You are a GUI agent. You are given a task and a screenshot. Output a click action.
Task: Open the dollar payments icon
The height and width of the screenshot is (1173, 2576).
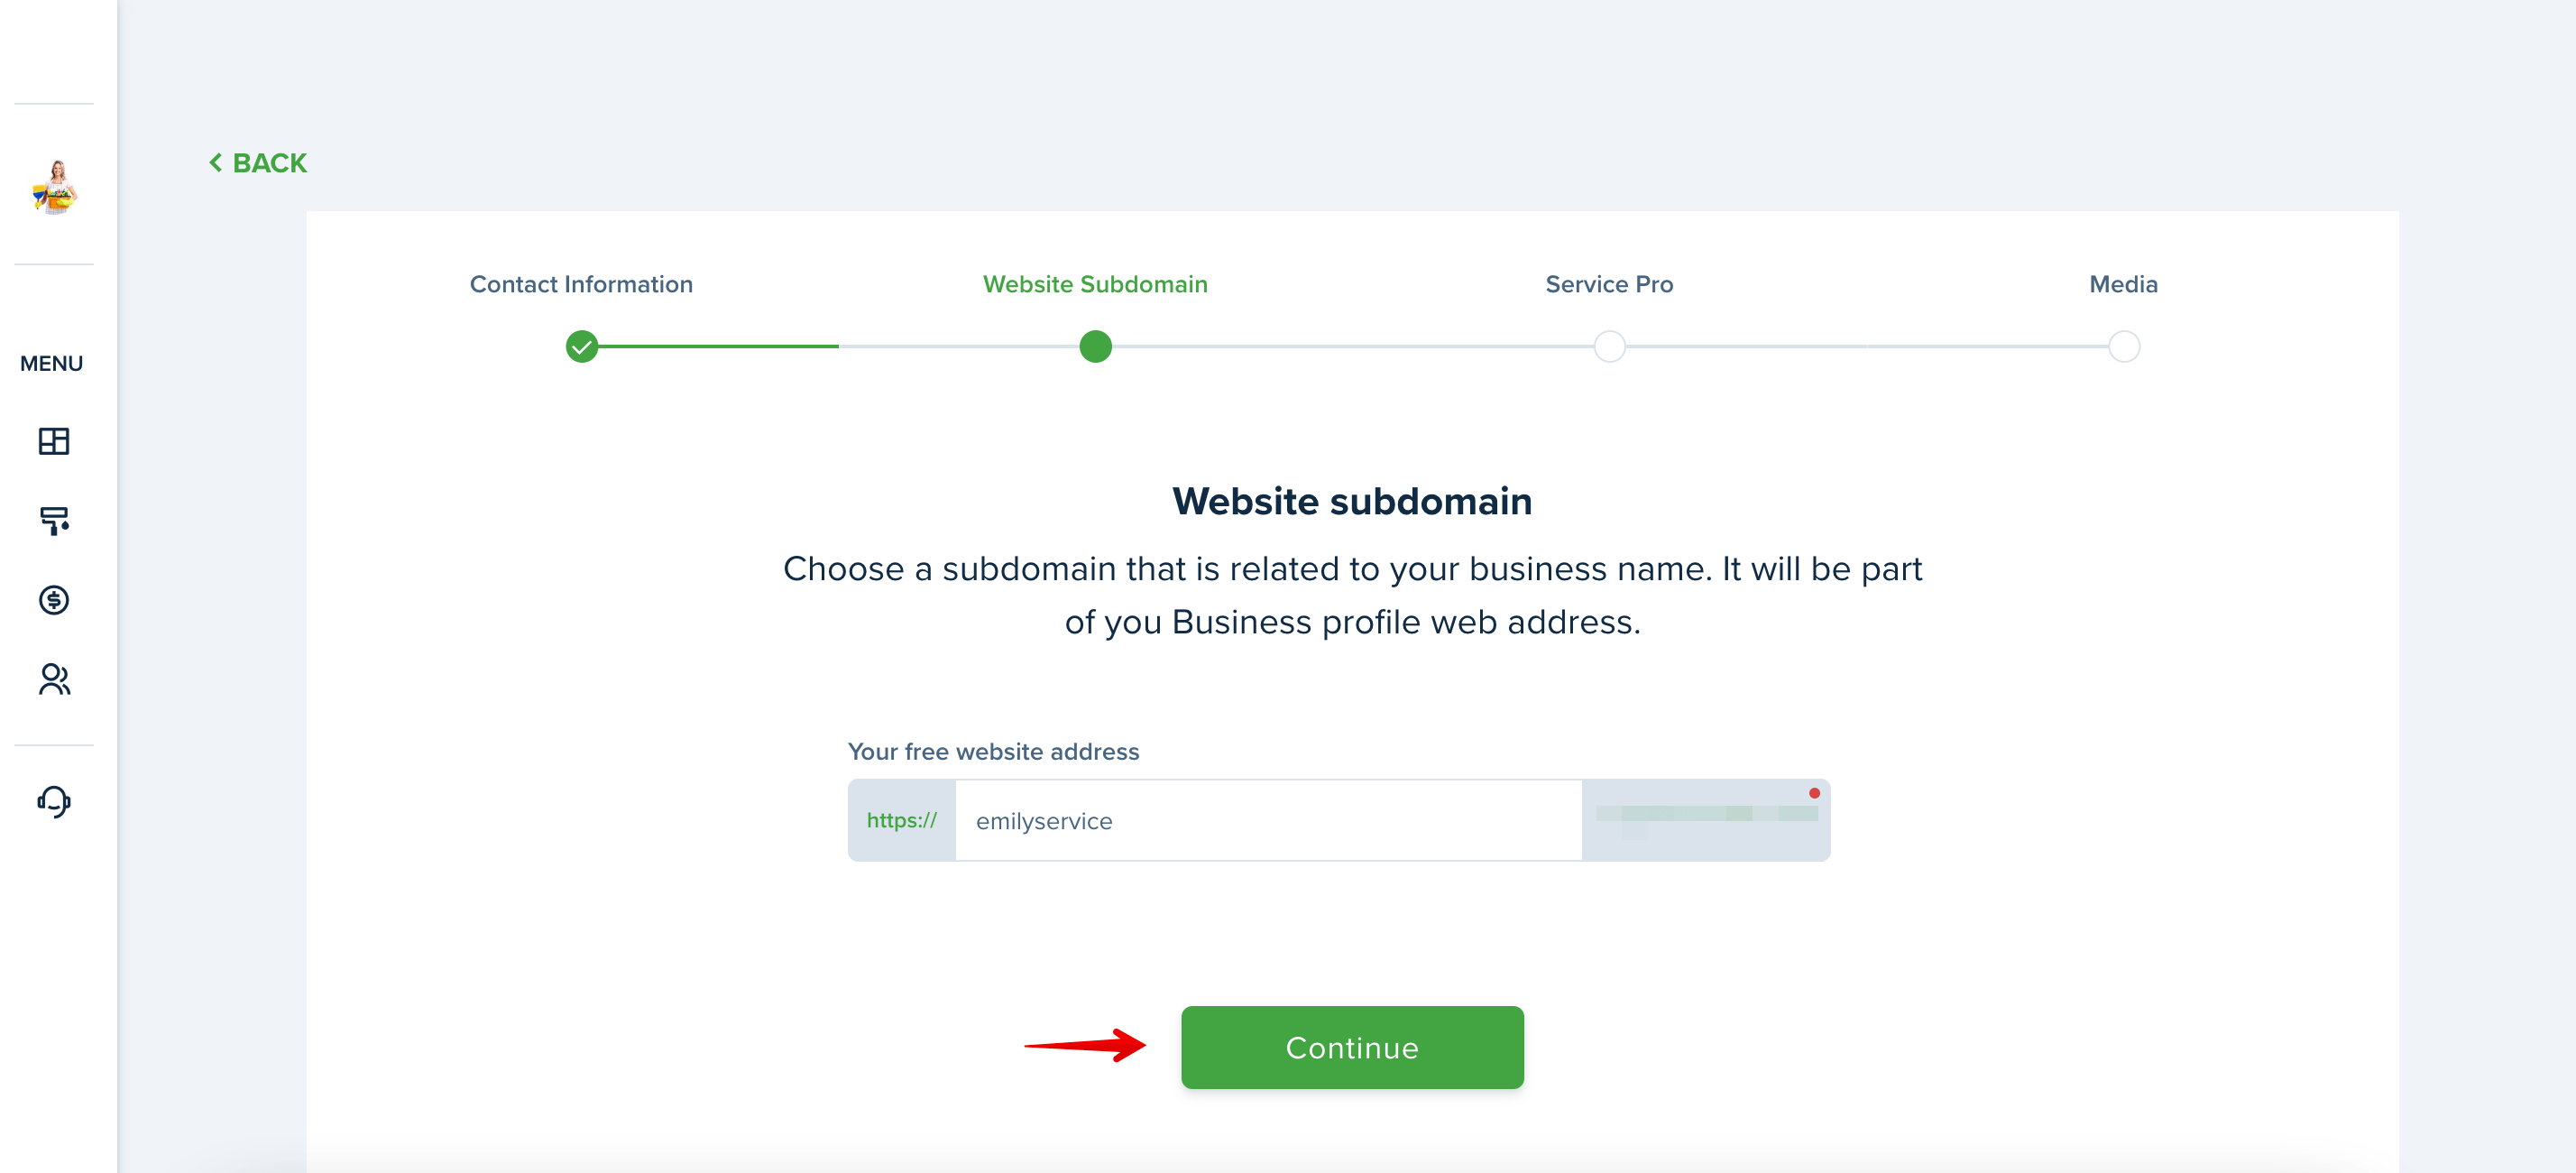54,600
